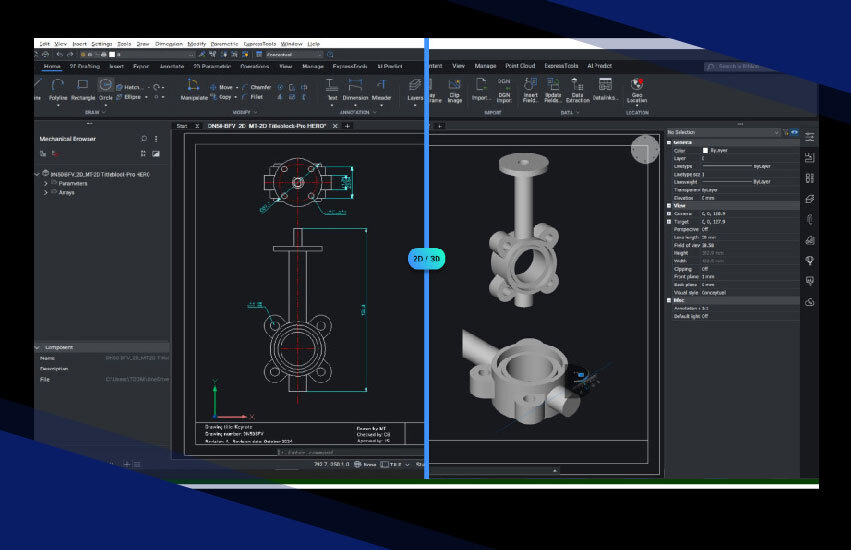Toggle the eye icon in properties header
Viewport: 851px width, 550px height.
(794, 132)
